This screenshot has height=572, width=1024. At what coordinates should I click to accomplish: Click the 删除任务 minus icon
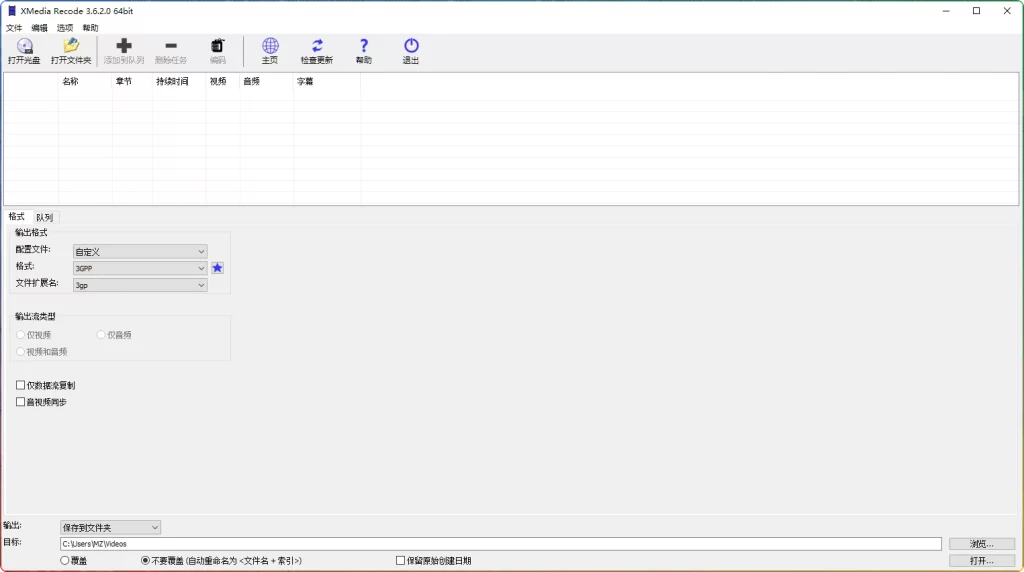tap(171, 46)
